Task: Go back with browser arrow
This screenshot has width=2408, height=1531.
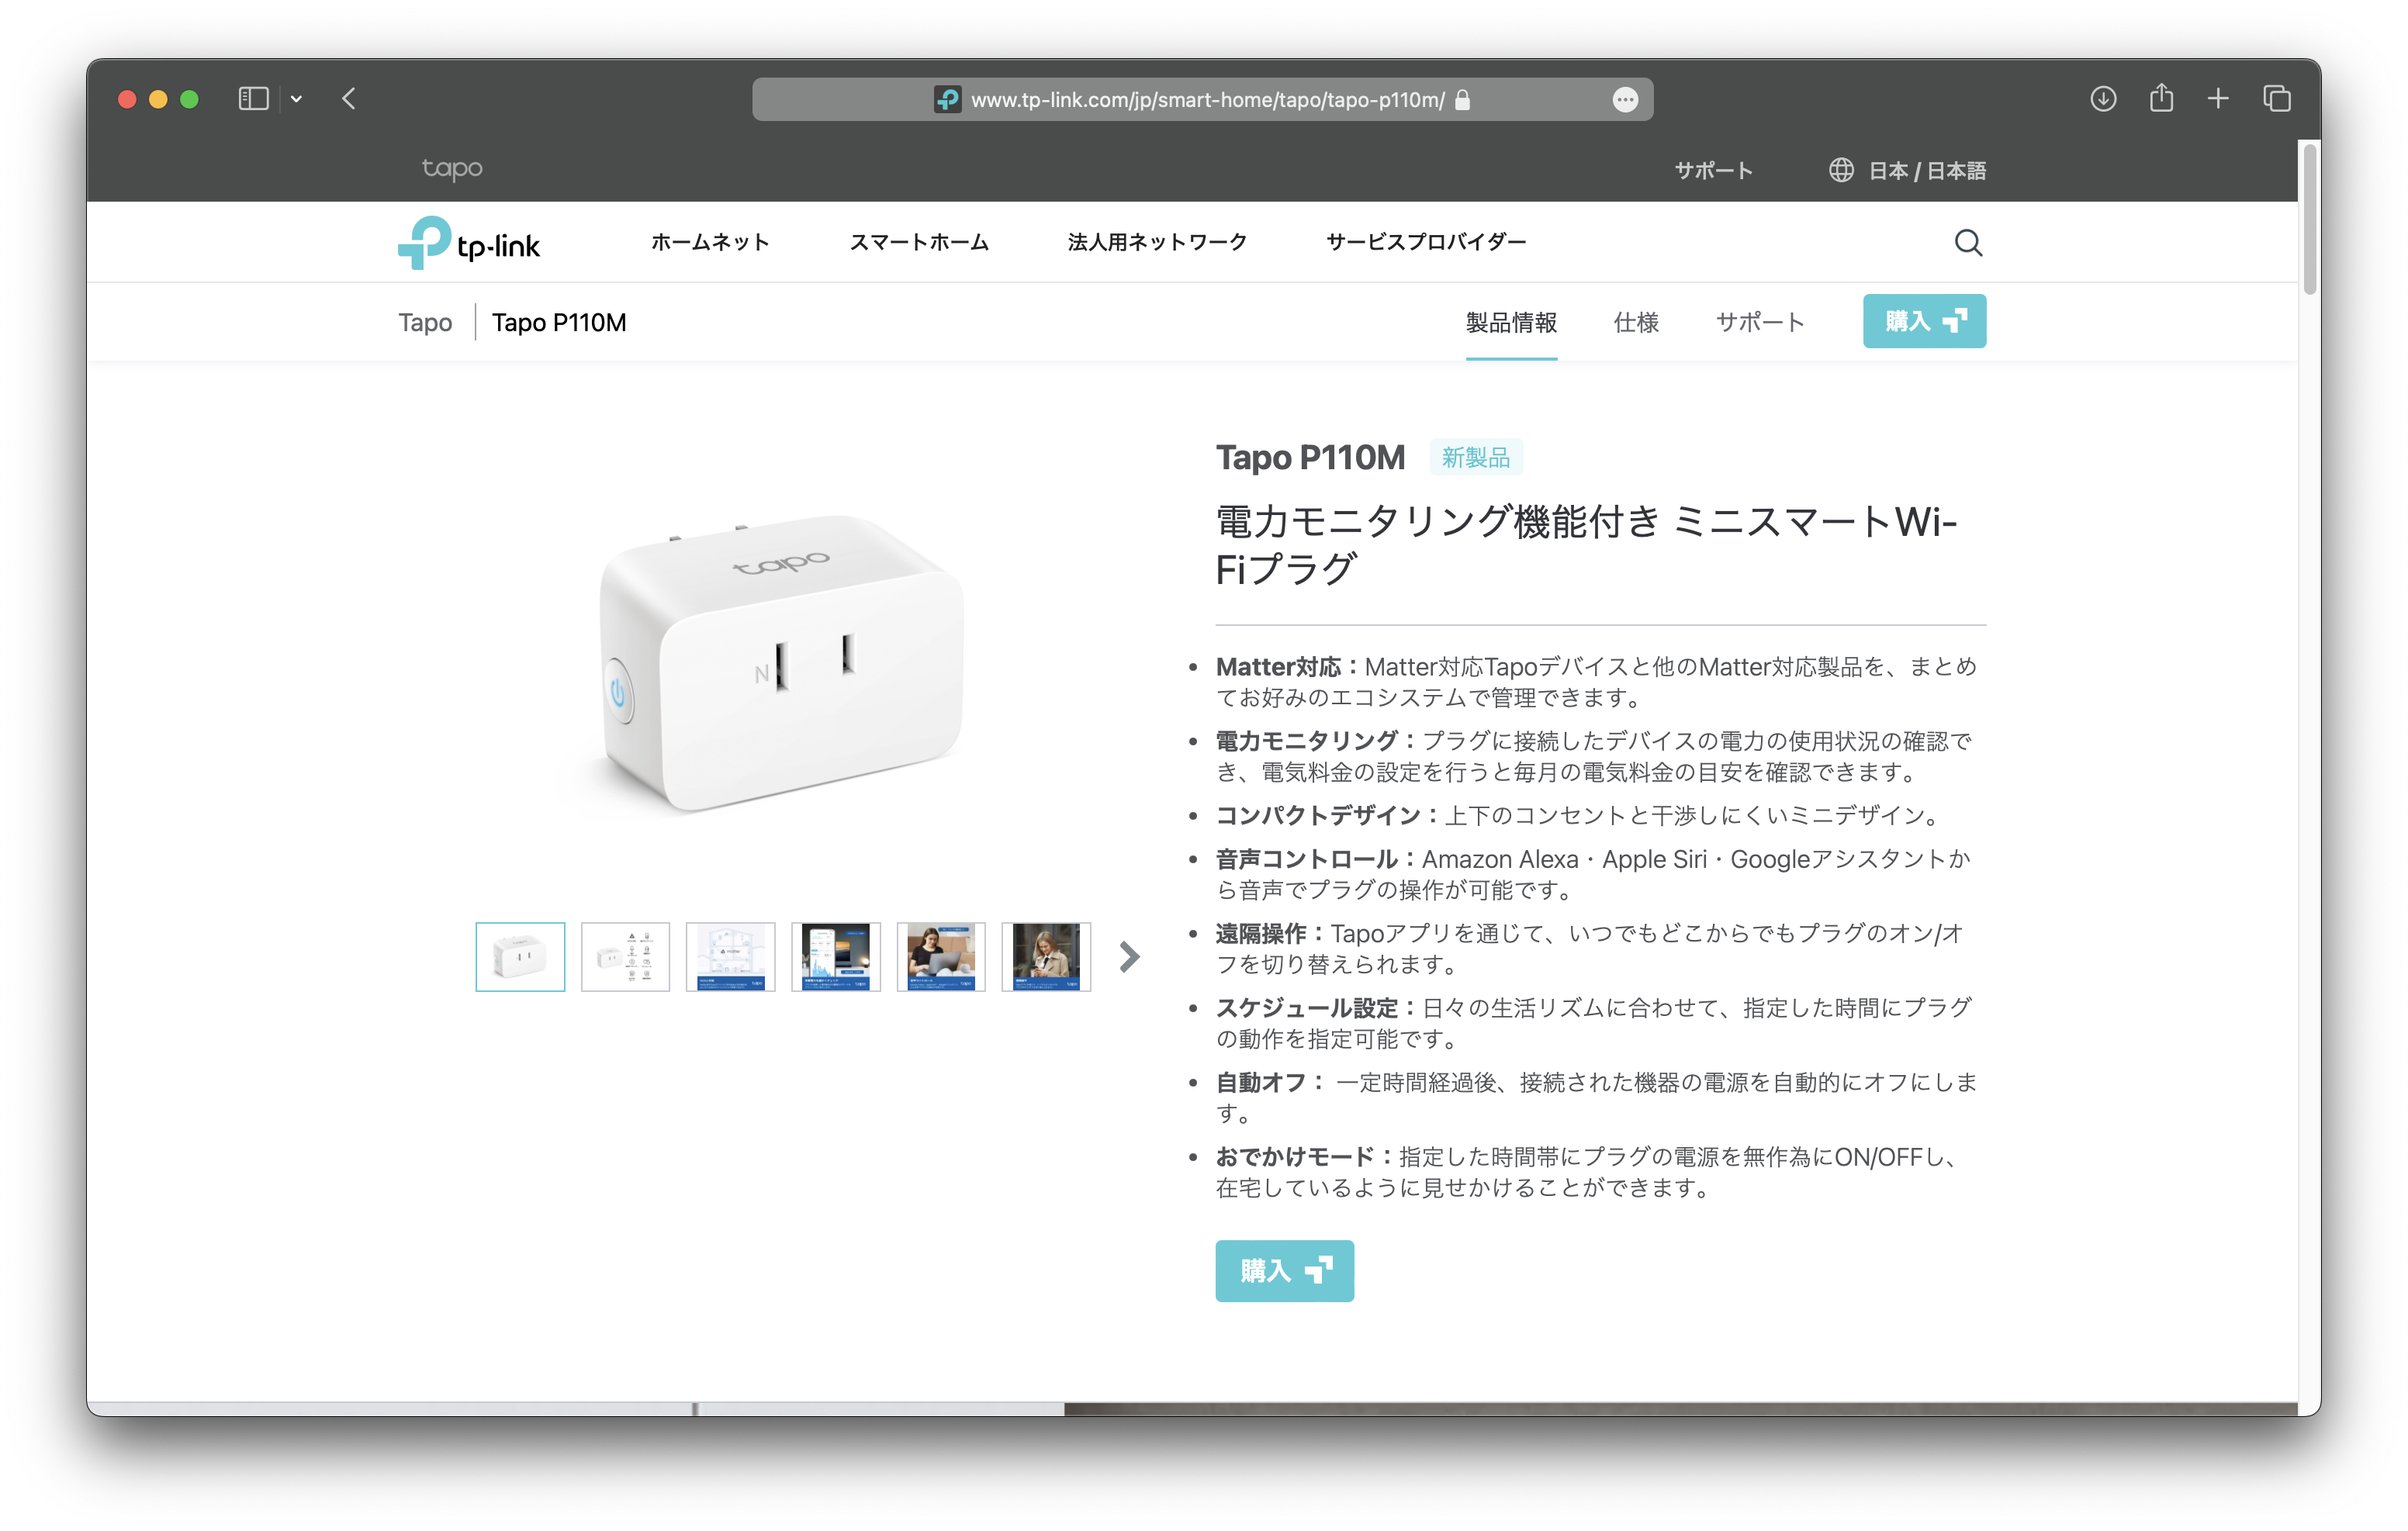Action: (x=349, y=99)
